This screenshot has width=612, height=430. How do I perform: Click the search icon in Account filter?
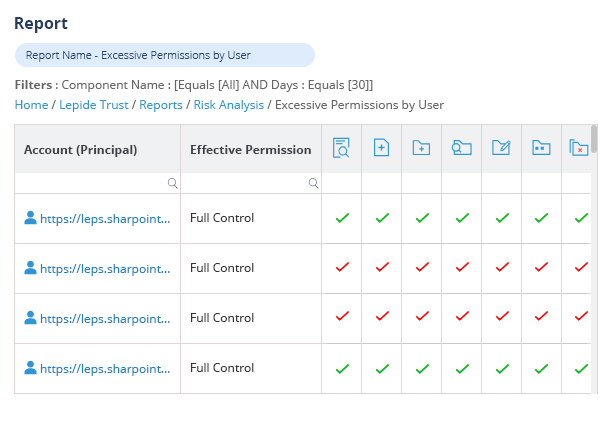(172, 183)
